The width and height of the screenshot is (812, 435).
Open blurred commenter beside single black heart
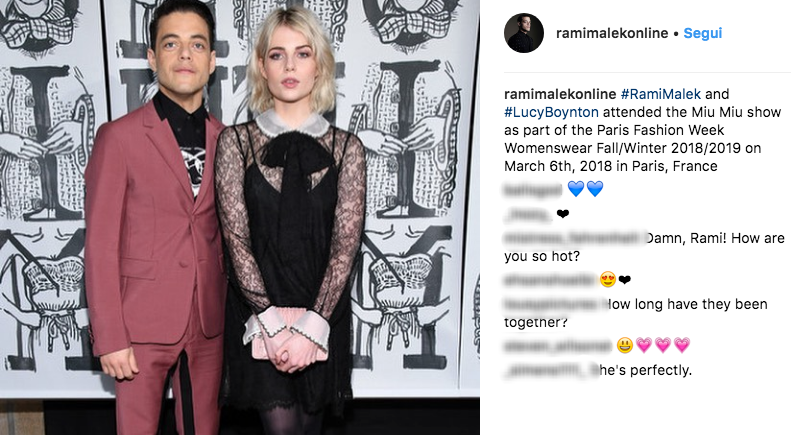(528, 214)
